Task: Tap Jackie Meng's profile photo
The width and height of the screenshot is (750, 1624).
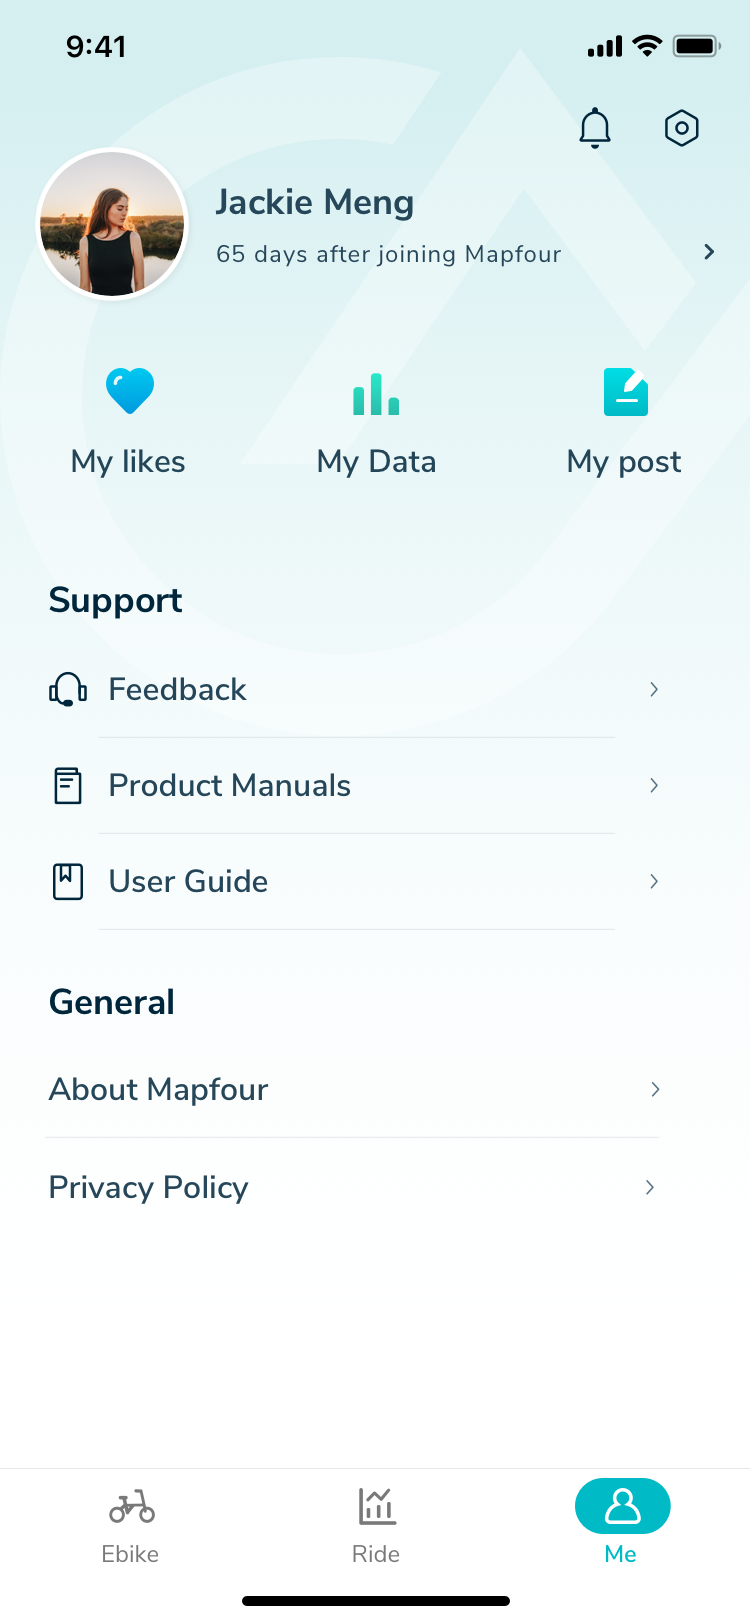Action: 112,225
